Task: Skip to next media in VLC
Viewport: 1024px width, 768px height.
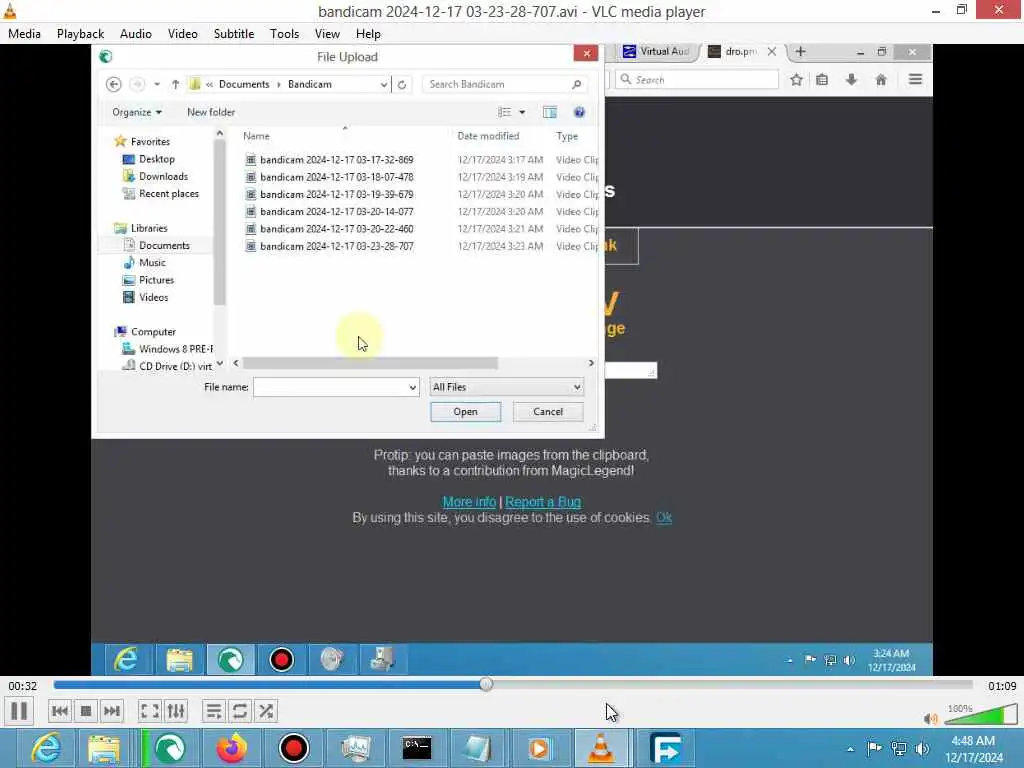Action: (x=112, y=711)
